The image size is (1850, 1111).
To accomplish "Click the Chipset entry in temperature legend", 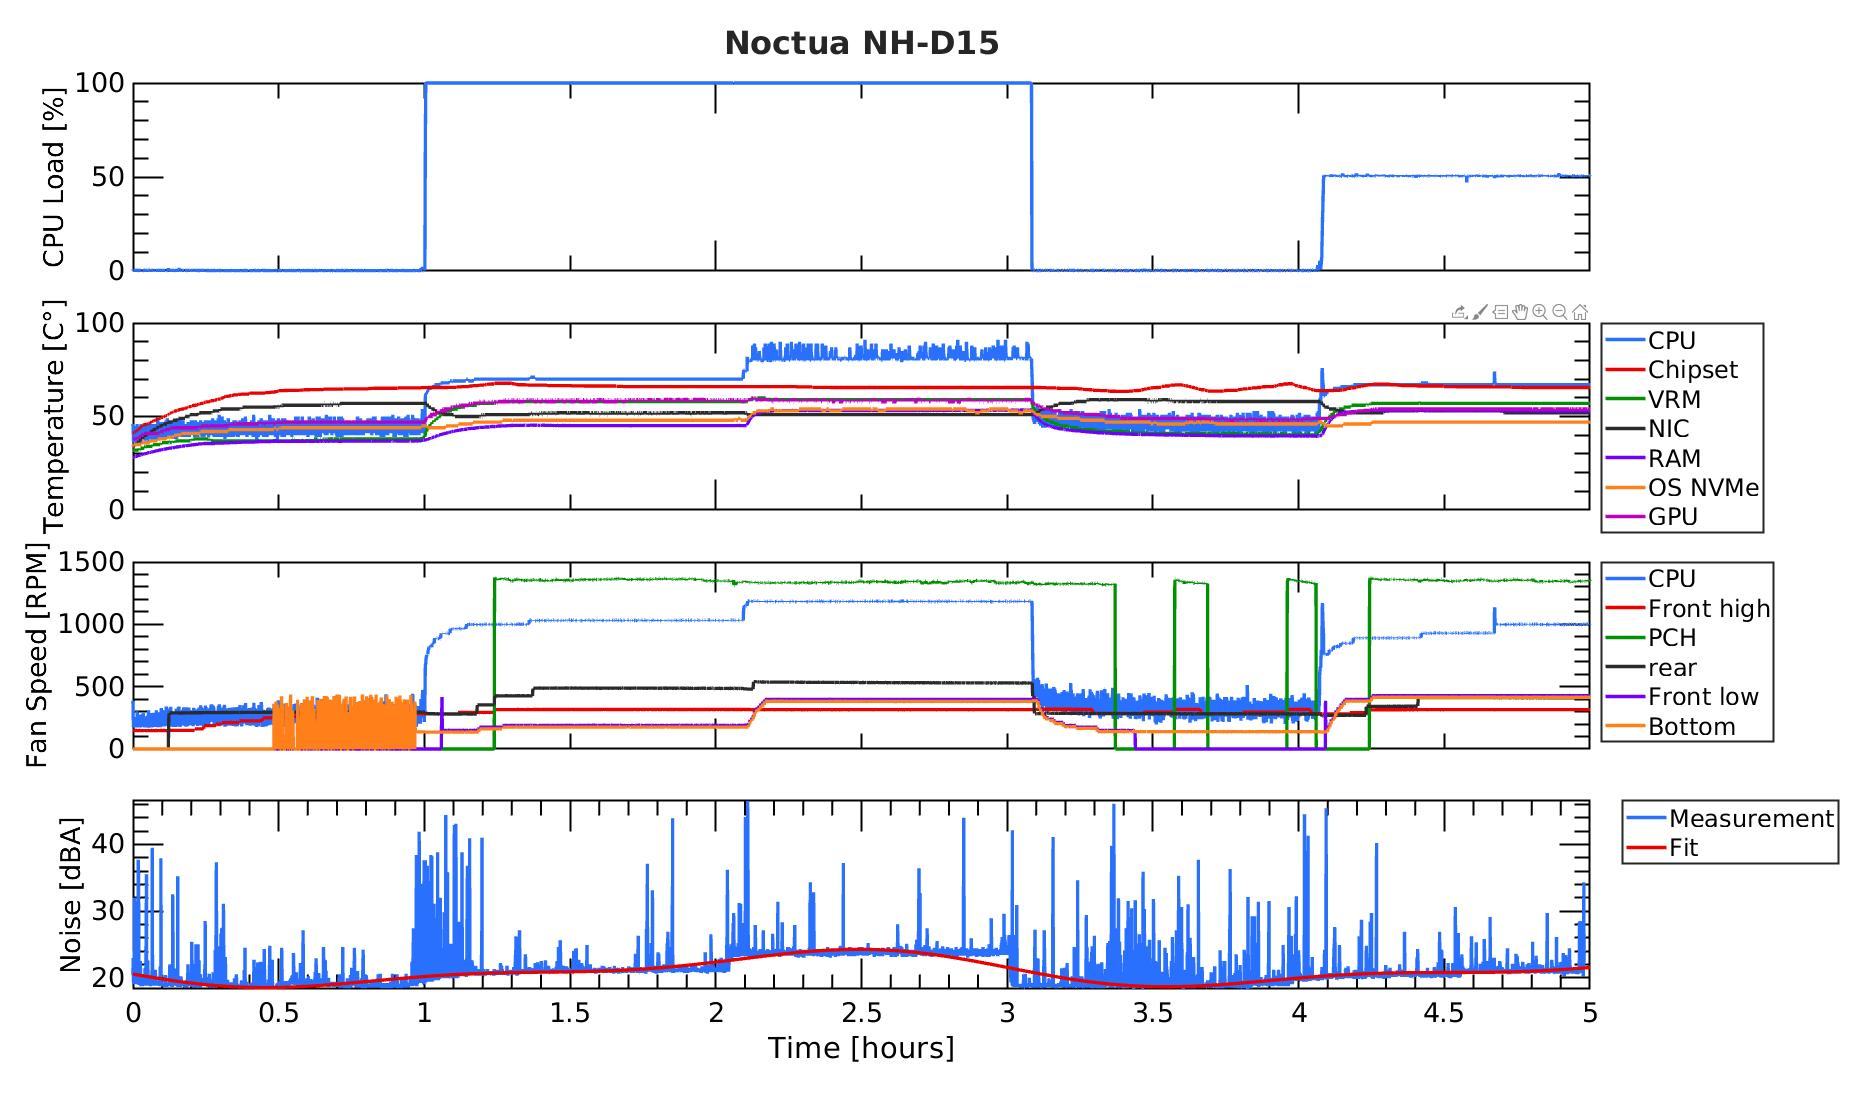I will 1673,370.
